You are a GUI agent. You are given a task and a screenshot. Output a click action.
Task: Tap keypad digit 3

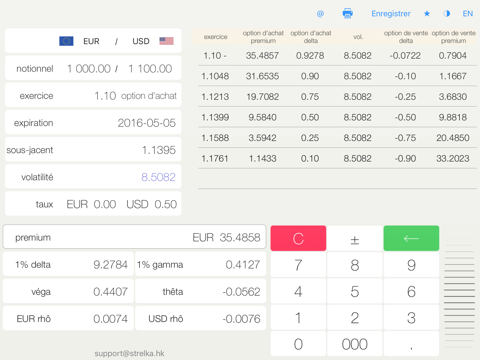click(411, 318)
